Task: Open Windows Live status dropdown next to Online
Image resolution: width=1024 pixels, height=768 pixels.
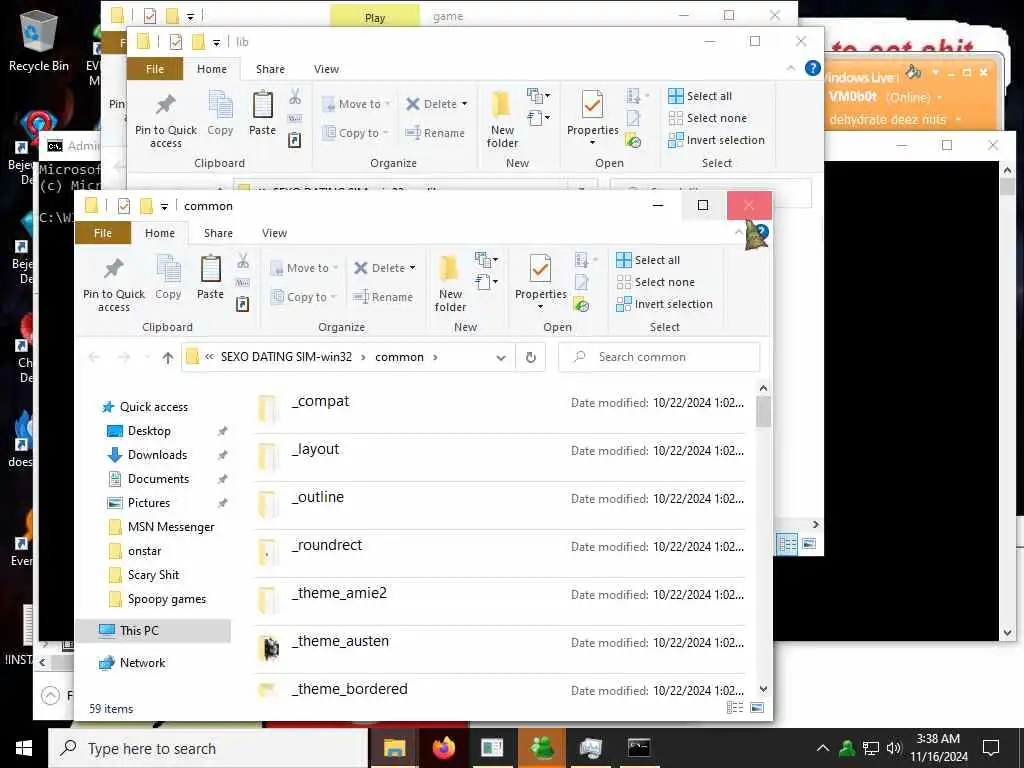Action: (x=940, y=97)
